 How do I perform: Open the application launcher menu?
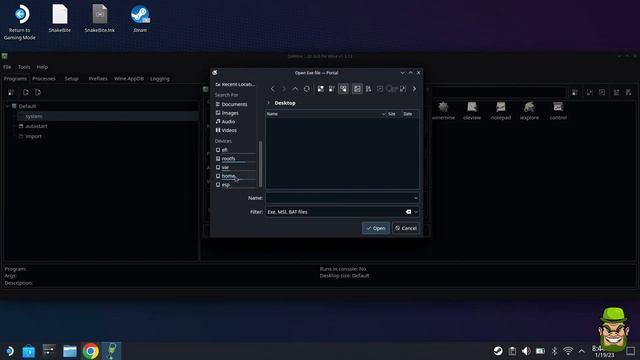(x=9, y=351)
